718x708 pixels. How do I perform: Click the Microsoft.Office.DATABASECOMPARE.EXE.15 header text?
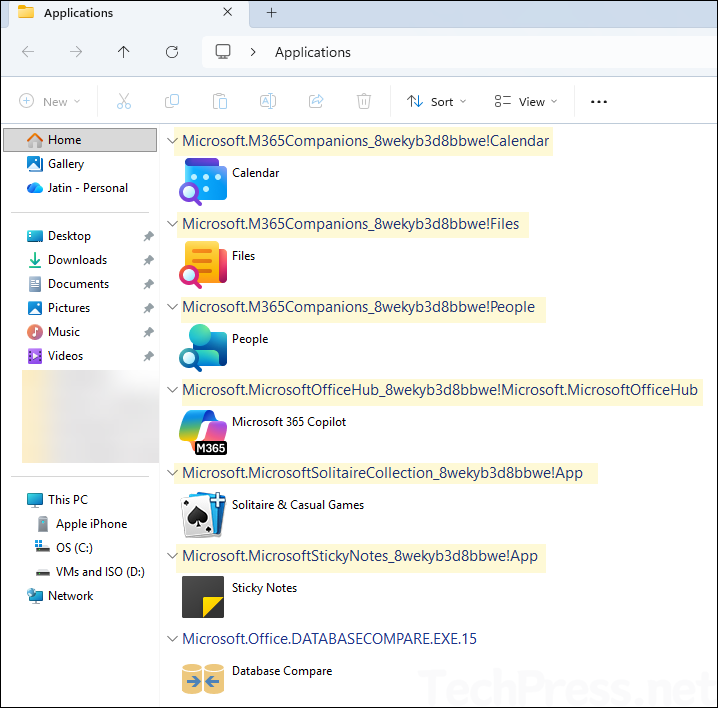[x=329, y=638]
